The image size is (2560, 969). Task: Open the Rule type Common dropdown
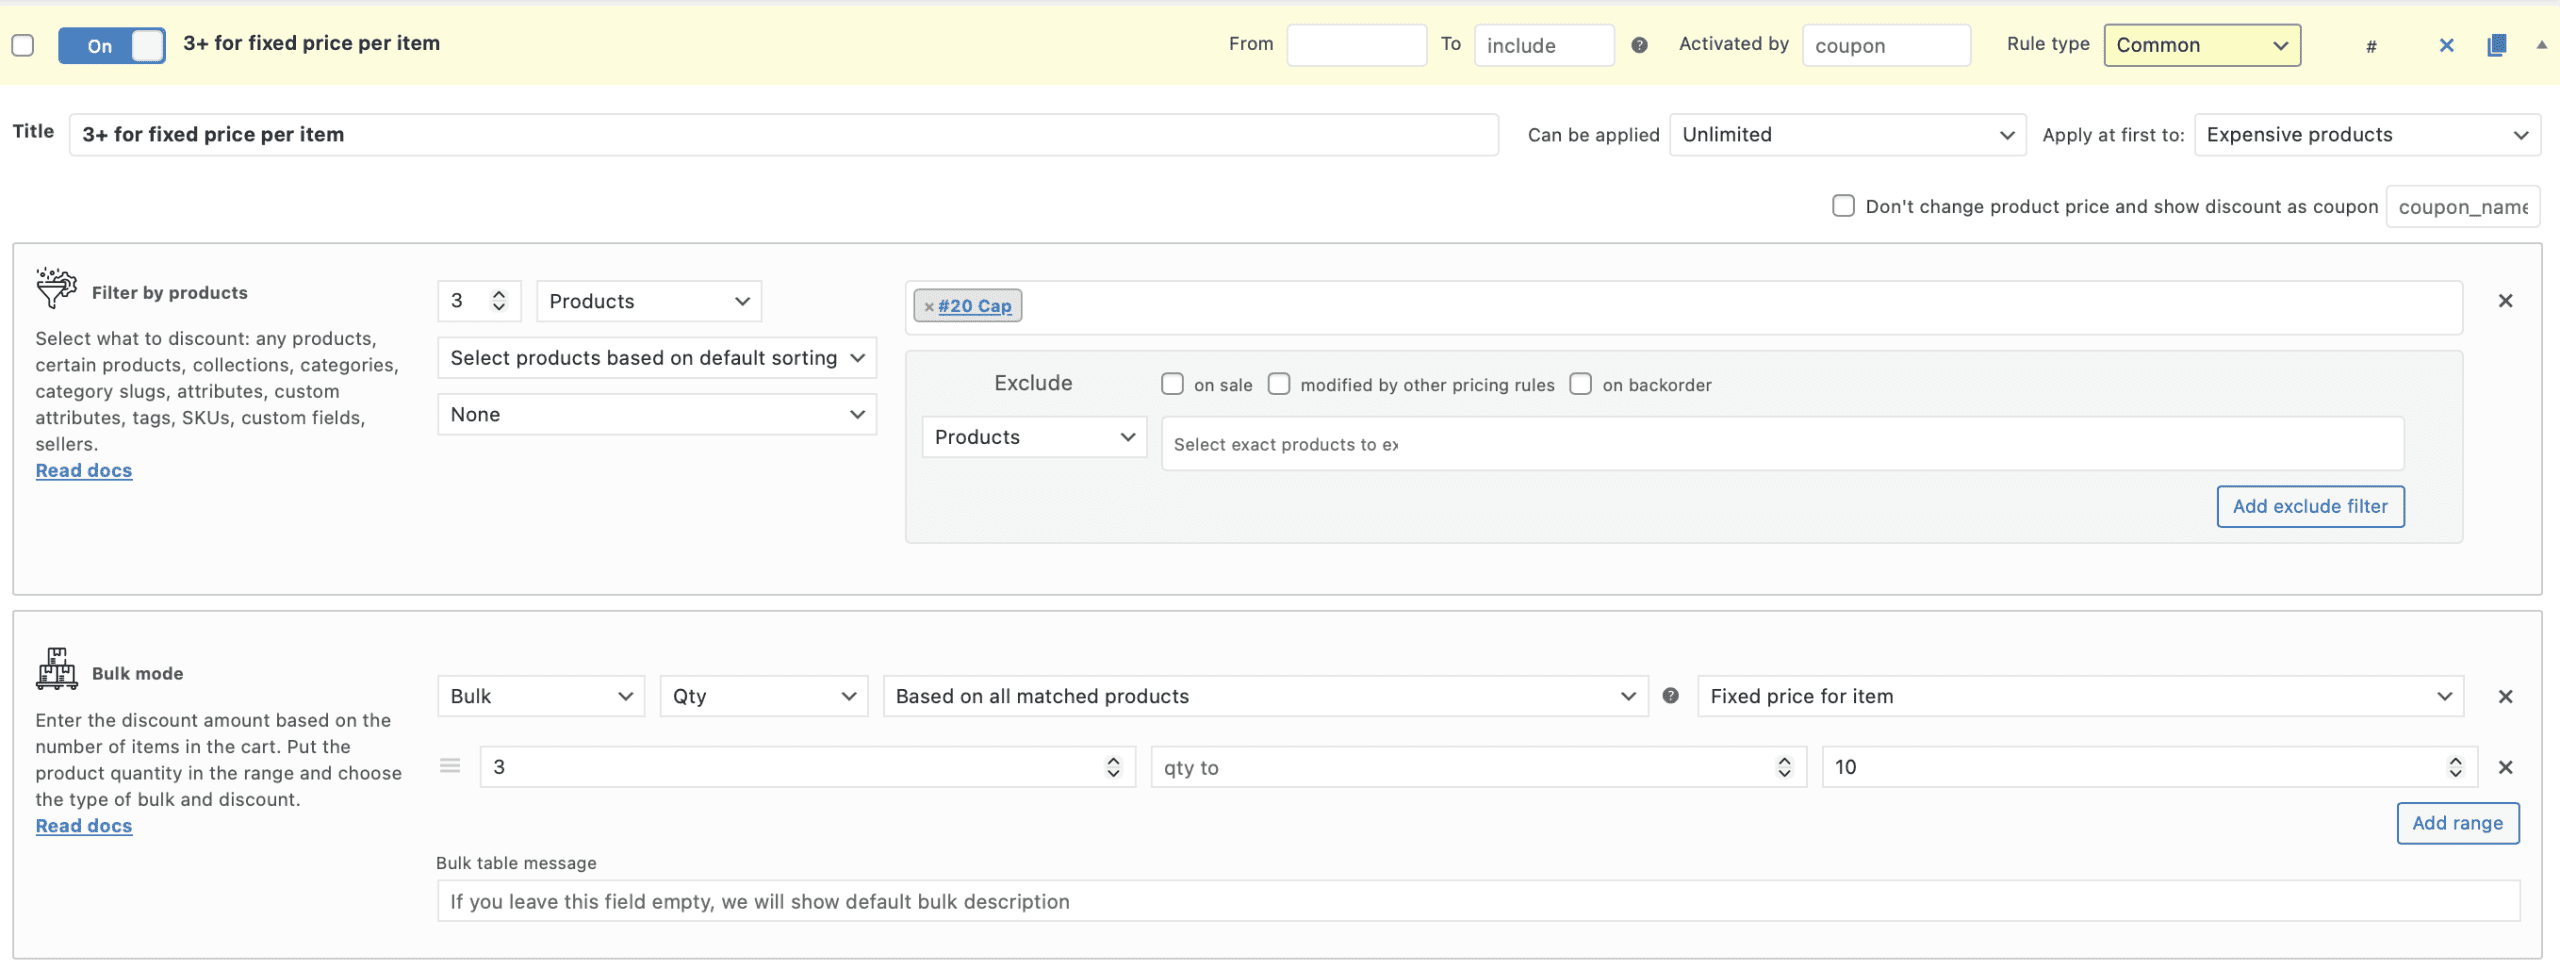tap(2201, 45)
